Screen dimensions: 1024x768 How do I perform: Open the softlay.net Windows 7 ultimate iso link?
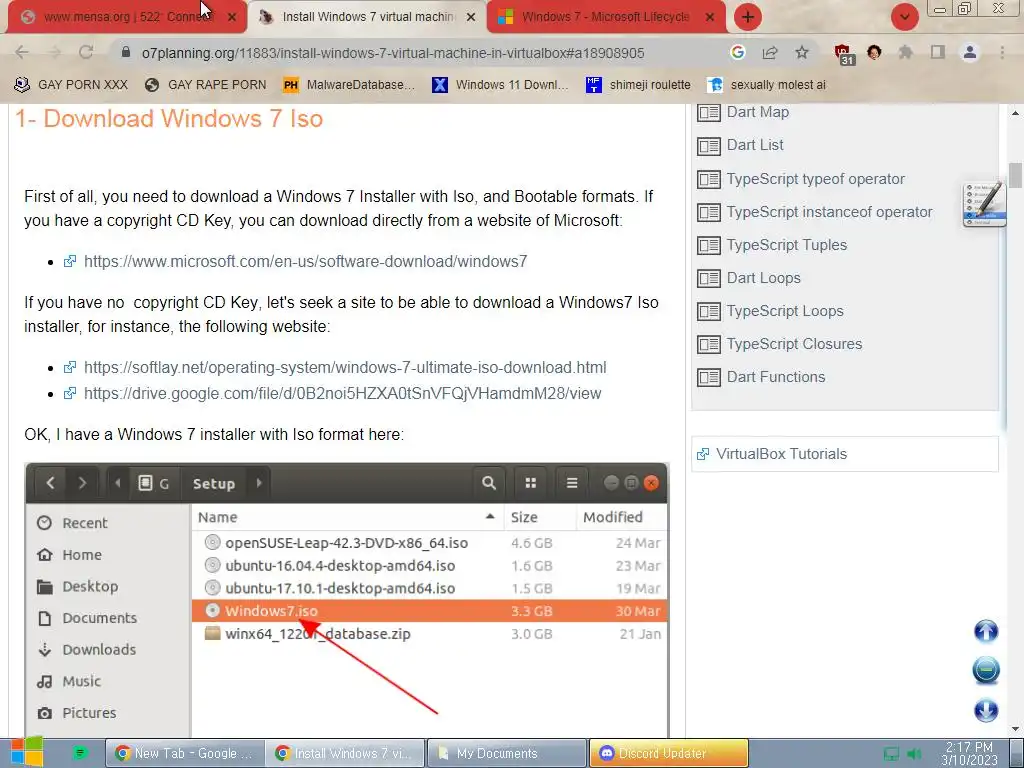(345, 367)
